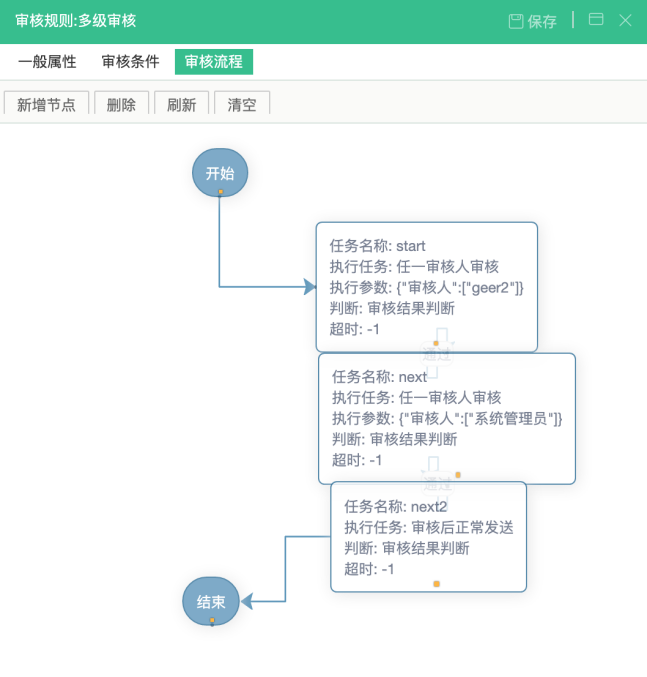Click the orange anchor below 开始 node
Screen dimensions: 647x677
(220, 191)
